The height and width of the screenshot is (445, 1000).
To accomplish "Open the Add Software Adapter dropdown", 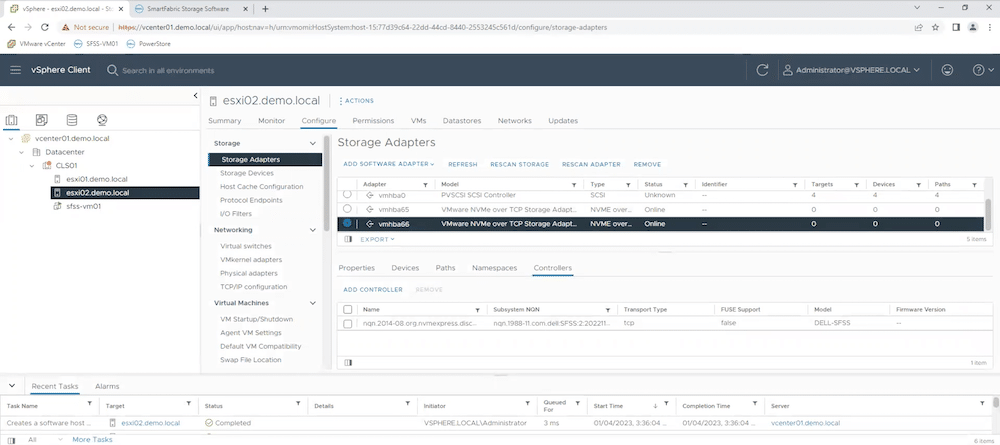I will [x=388, y=164].
